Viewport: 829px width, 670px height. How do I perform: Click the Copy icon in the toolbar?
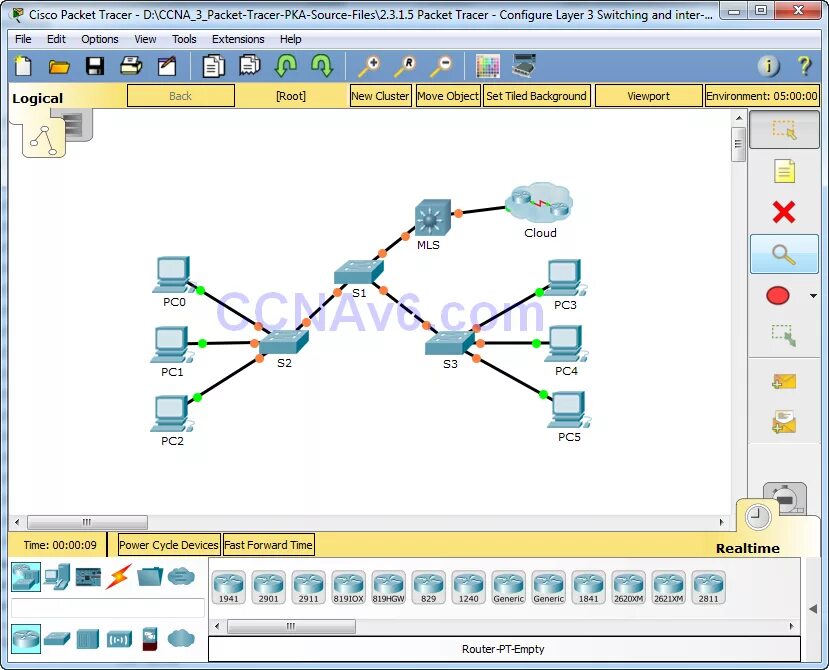[x=214, y=67]
